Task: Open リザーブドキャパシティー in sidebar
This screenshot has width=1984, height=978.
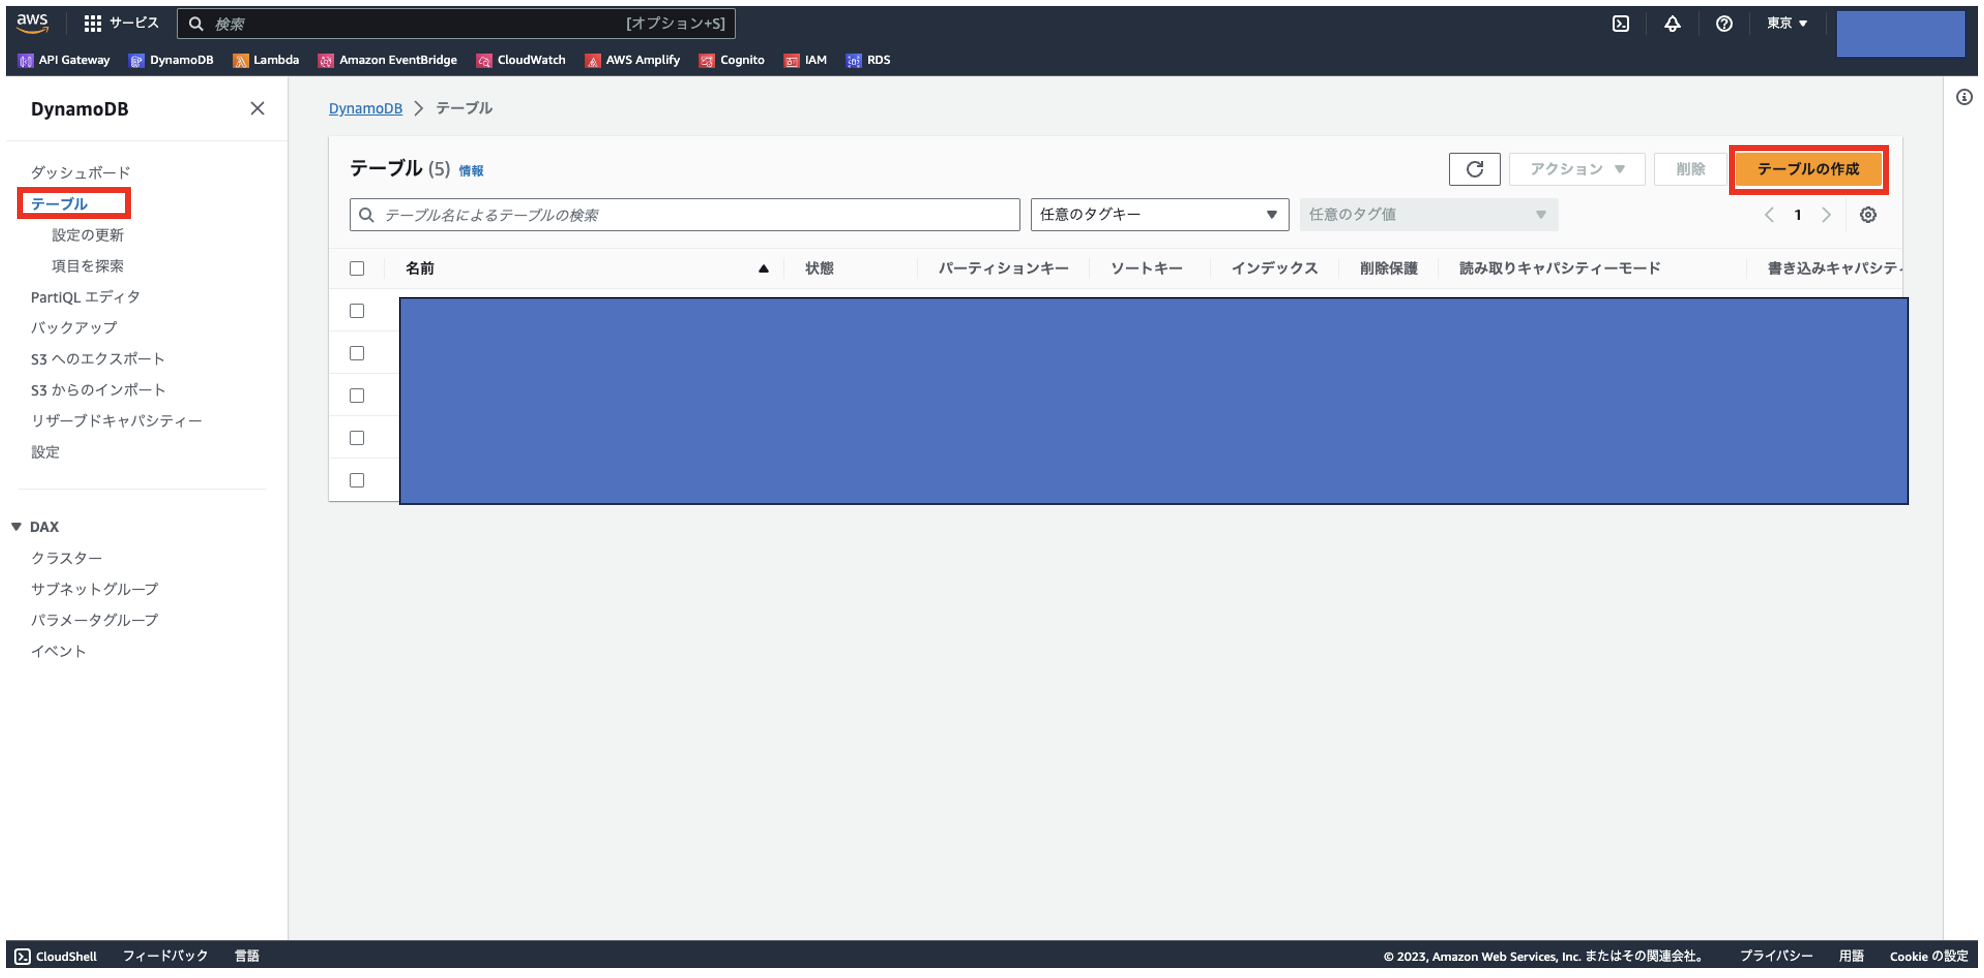Action: click(116, 421)
